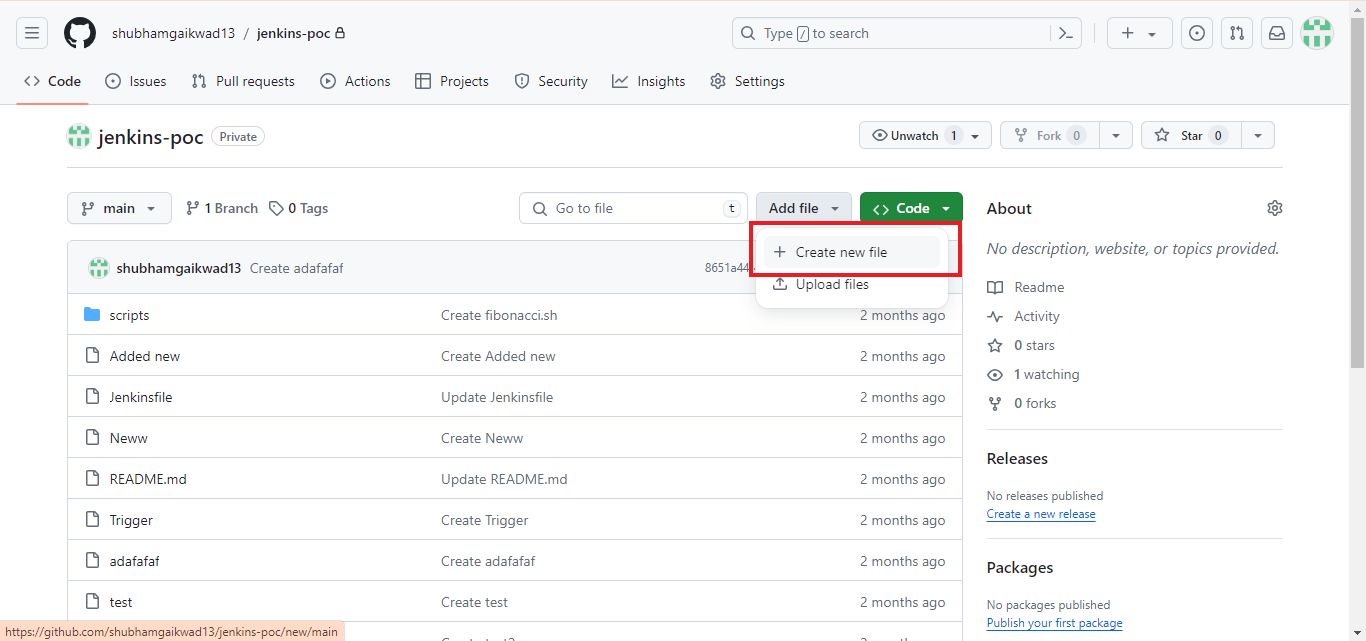Focus the Type / to search field
The height and width of the screenshot is (641, 1366).
[x=892, y=33]
